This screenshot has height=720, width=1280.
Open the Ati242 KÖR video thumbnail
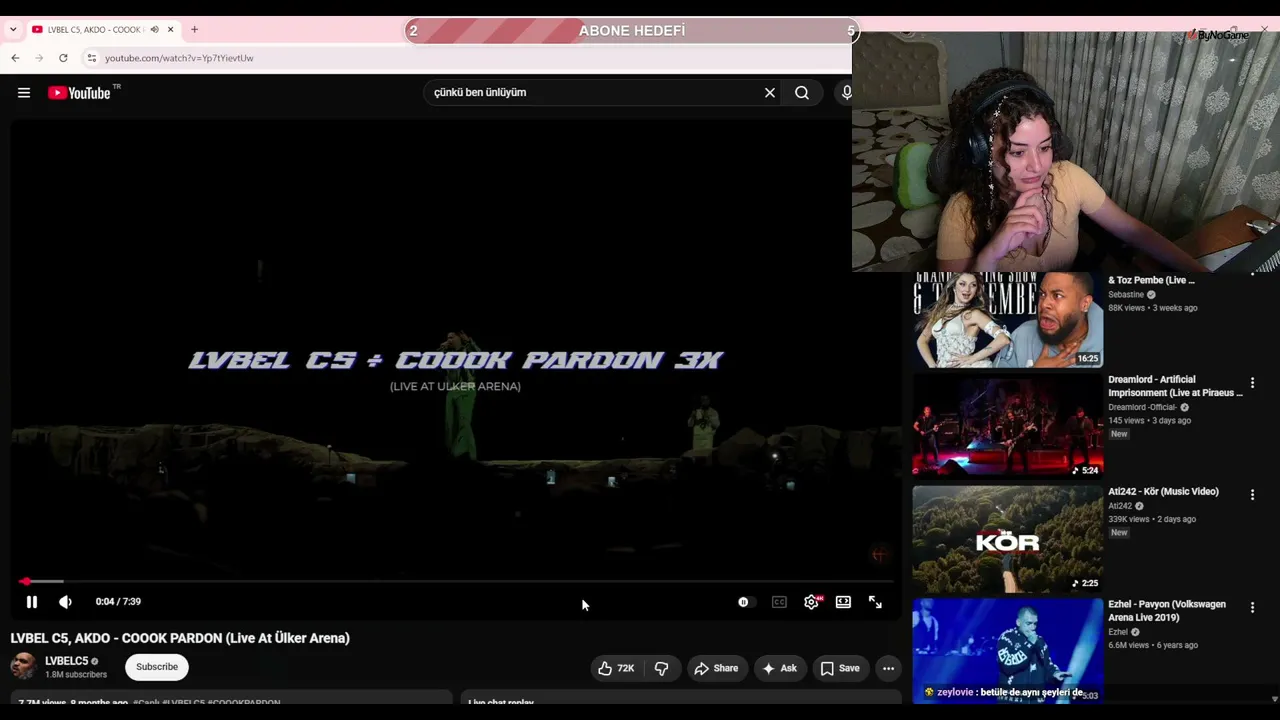[1008, 539]
